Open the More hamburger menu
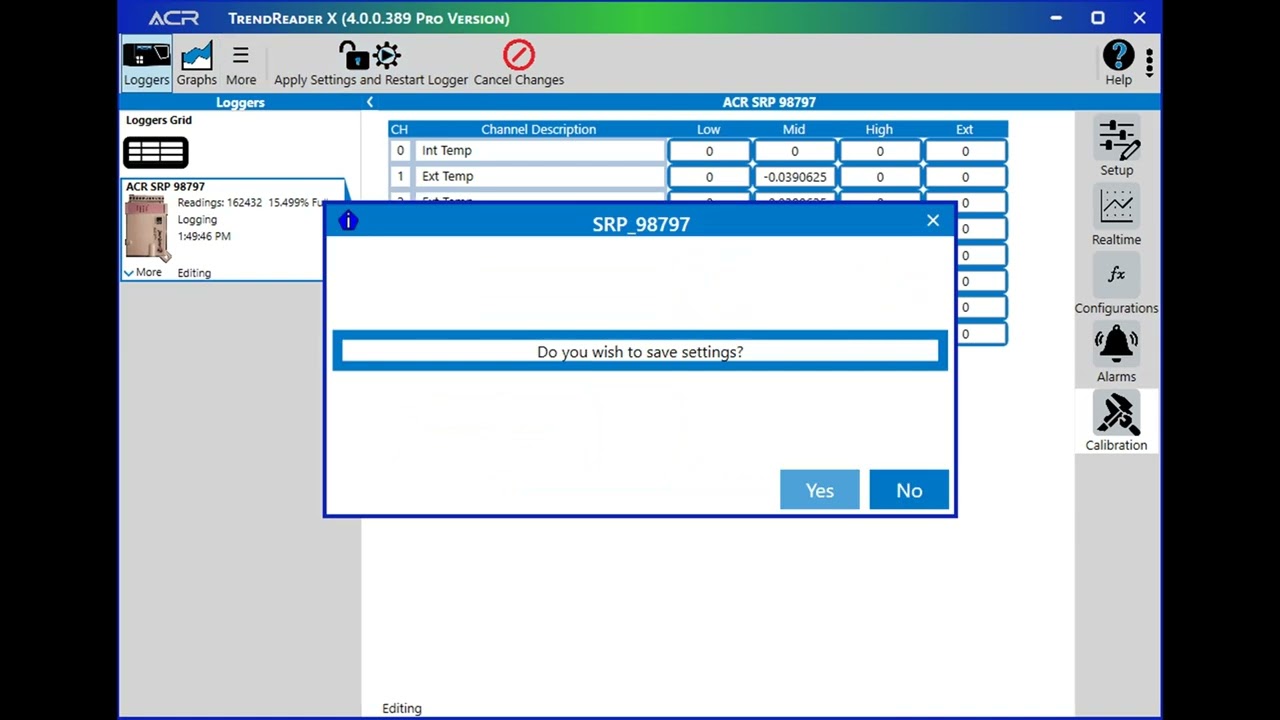Image resolution: width=1280 pixels, height=720 pixels. (240, 64)
